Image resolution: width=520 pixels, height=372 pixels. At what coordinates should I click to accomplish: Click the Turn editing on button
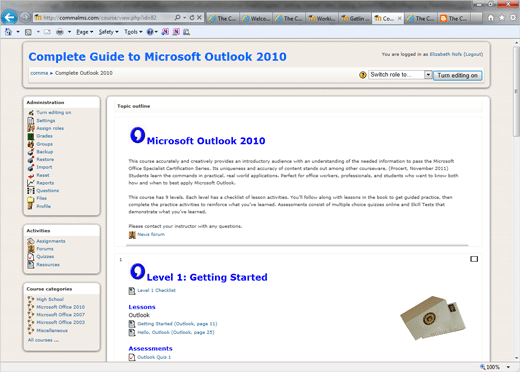457,75
